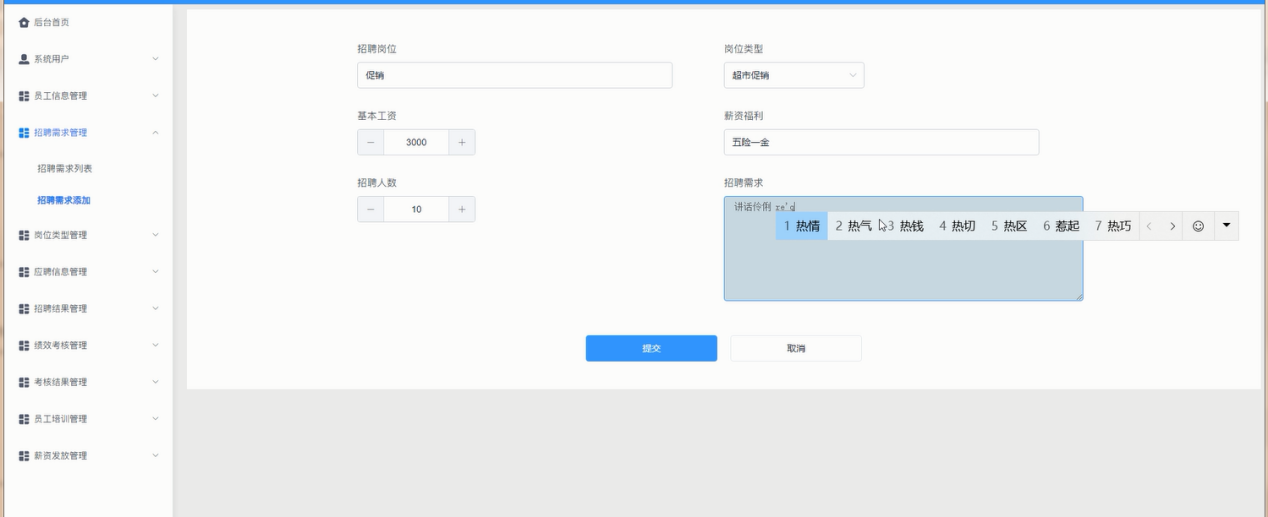Choose IME candidate 2 热气
This screenshot has height=517, width=1268.
tap(853, 226)
